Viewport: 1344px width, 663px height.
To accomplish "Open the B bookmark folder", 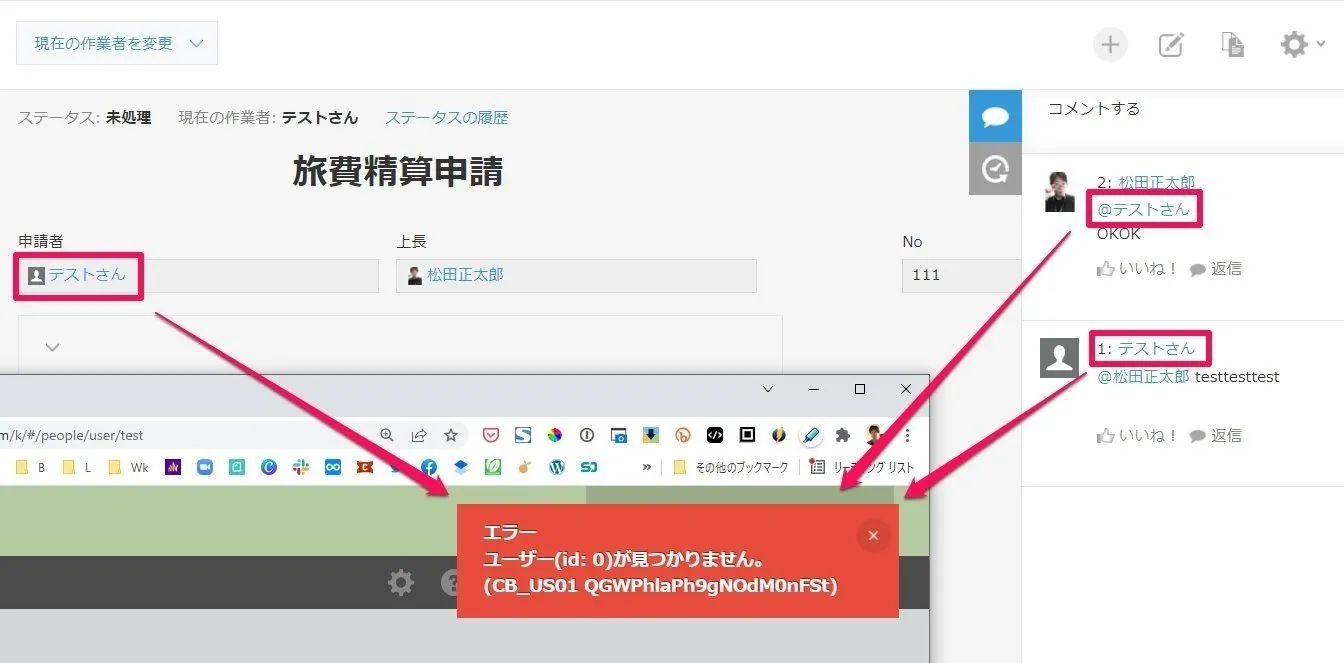I will pyautogui.click(x=30, y=467).
